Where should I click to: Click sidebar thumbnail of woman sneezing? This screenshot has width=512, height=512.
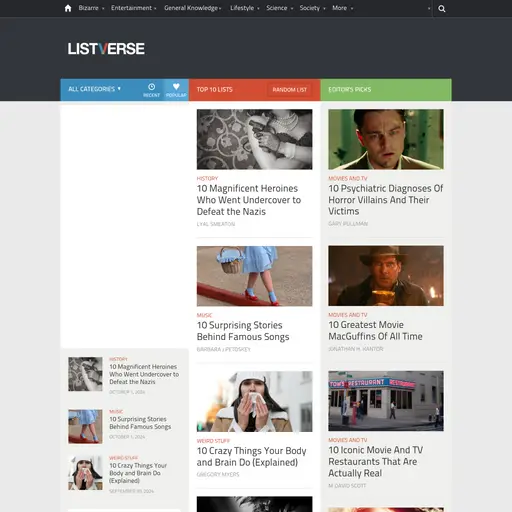(85, 473)
